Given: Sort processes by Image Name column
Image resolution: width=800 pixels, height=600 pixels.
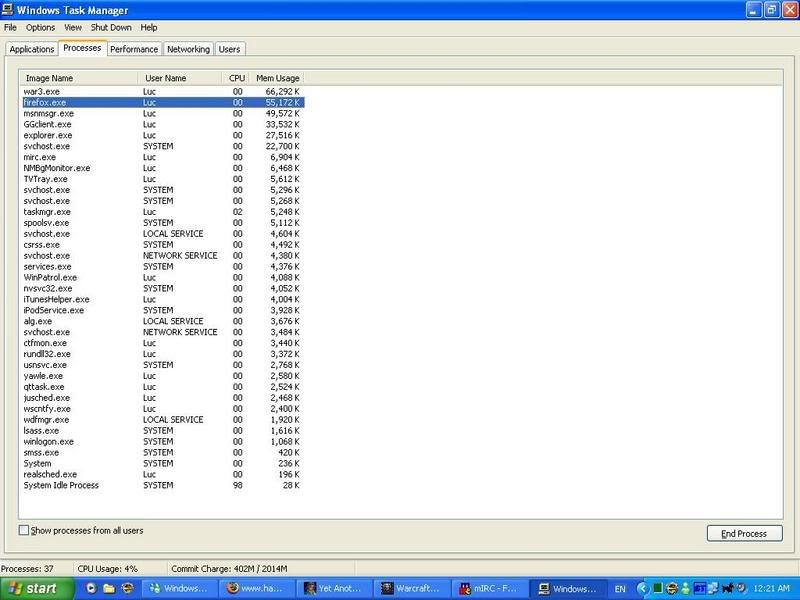Looking at the screenshot, I should [x=78, y=78].
